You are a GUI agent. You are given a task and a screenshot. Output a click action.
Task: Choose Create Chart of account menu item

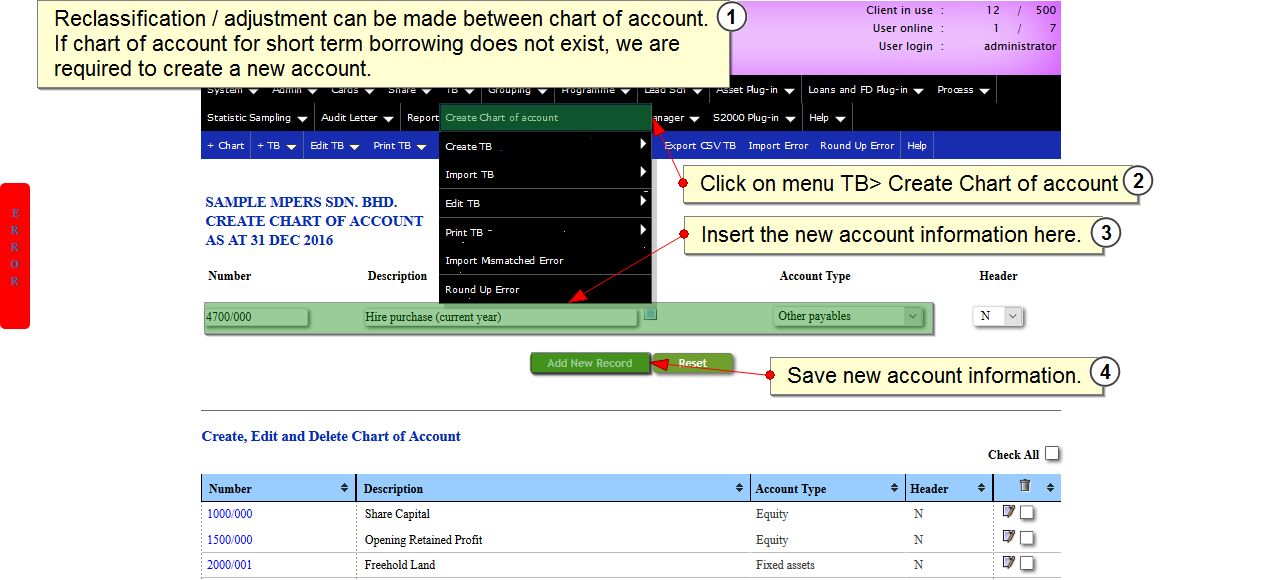tap(545, 118)
